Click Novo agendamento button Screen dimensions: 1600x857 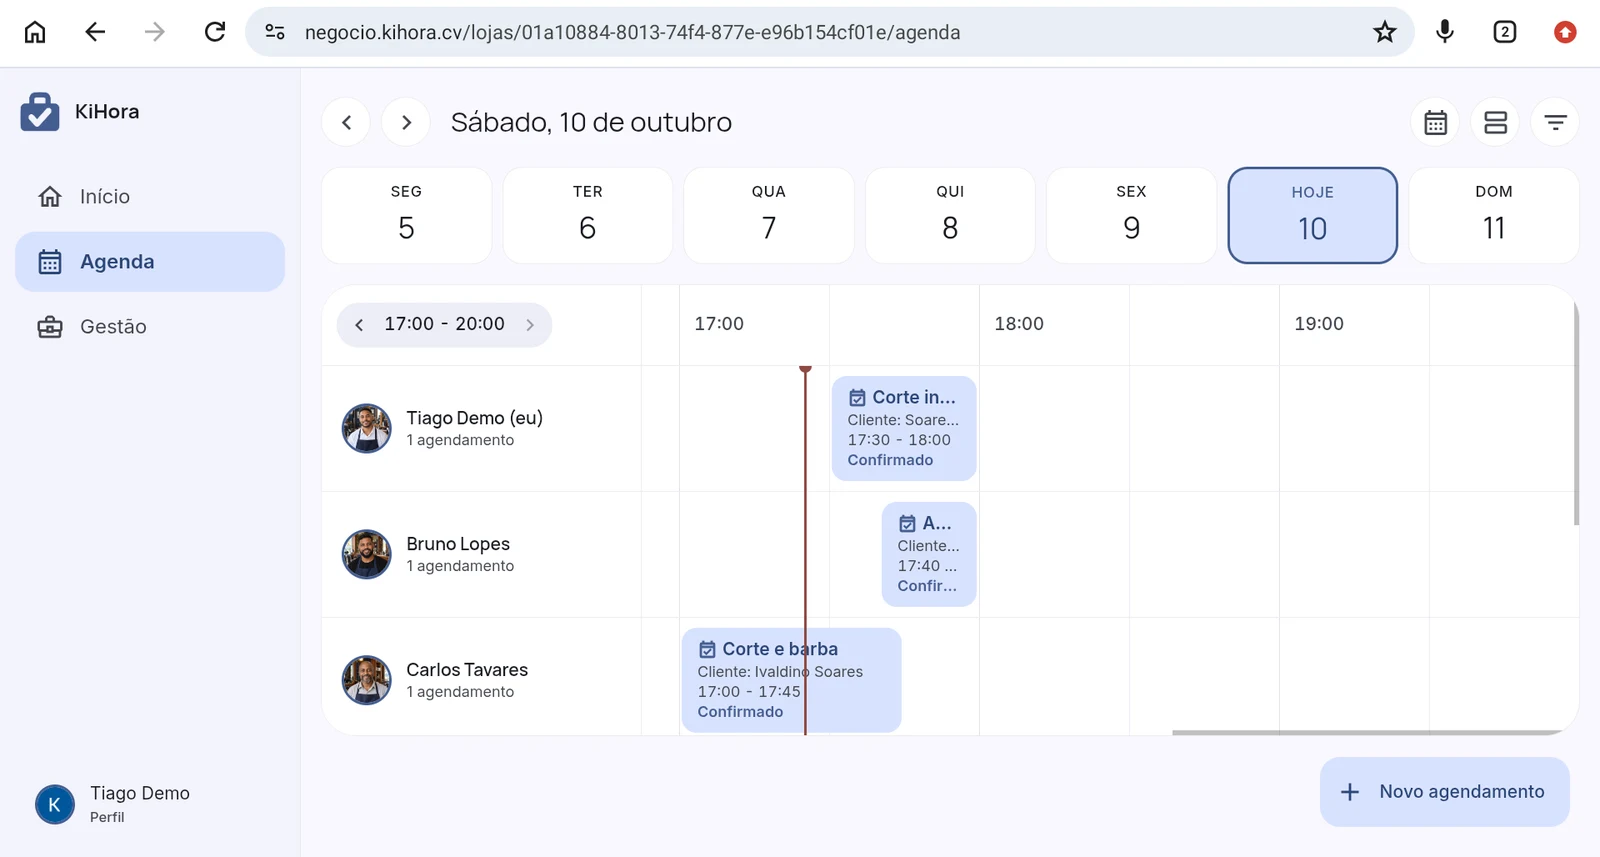1445,792
